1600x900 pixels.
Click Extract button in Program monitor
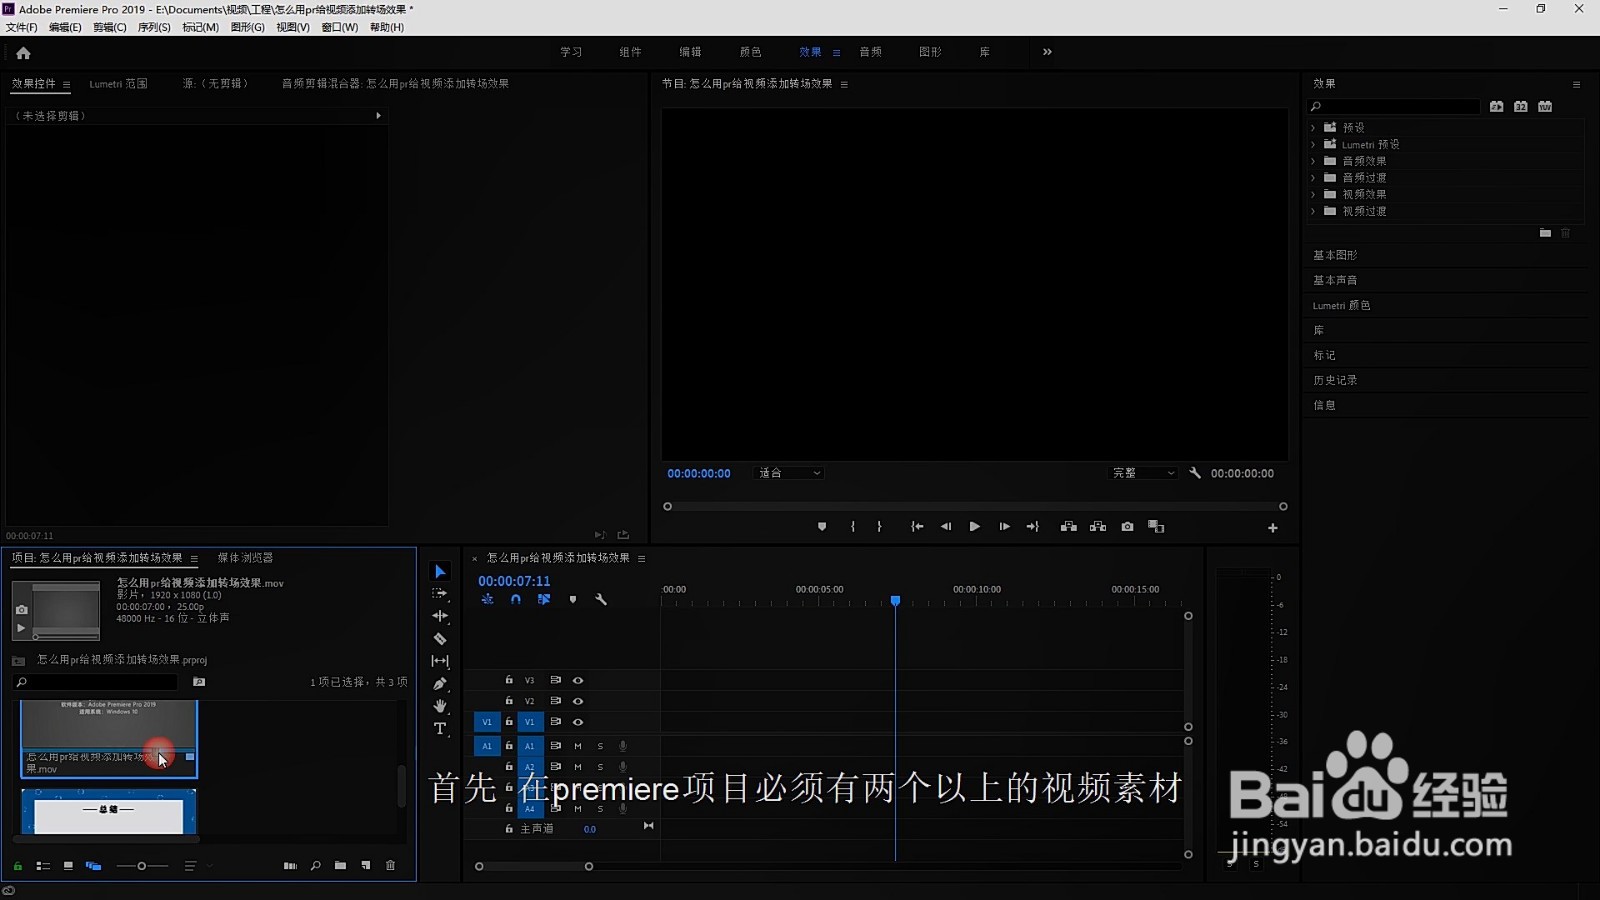(x=1098, y=527)
